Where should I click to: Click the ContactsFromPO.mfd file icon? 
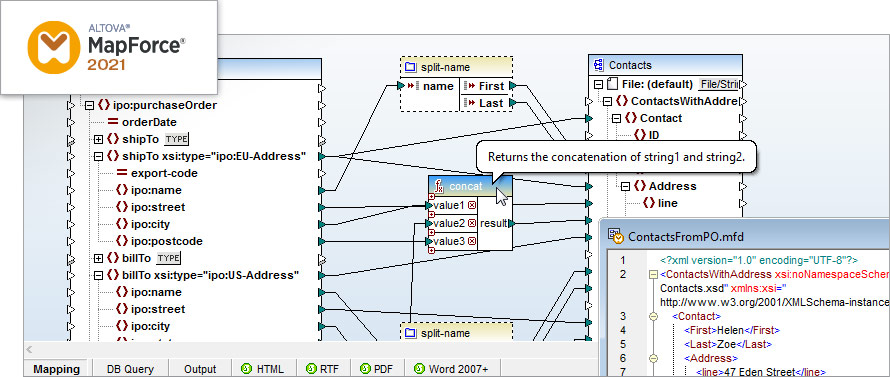tap(616, 236)
